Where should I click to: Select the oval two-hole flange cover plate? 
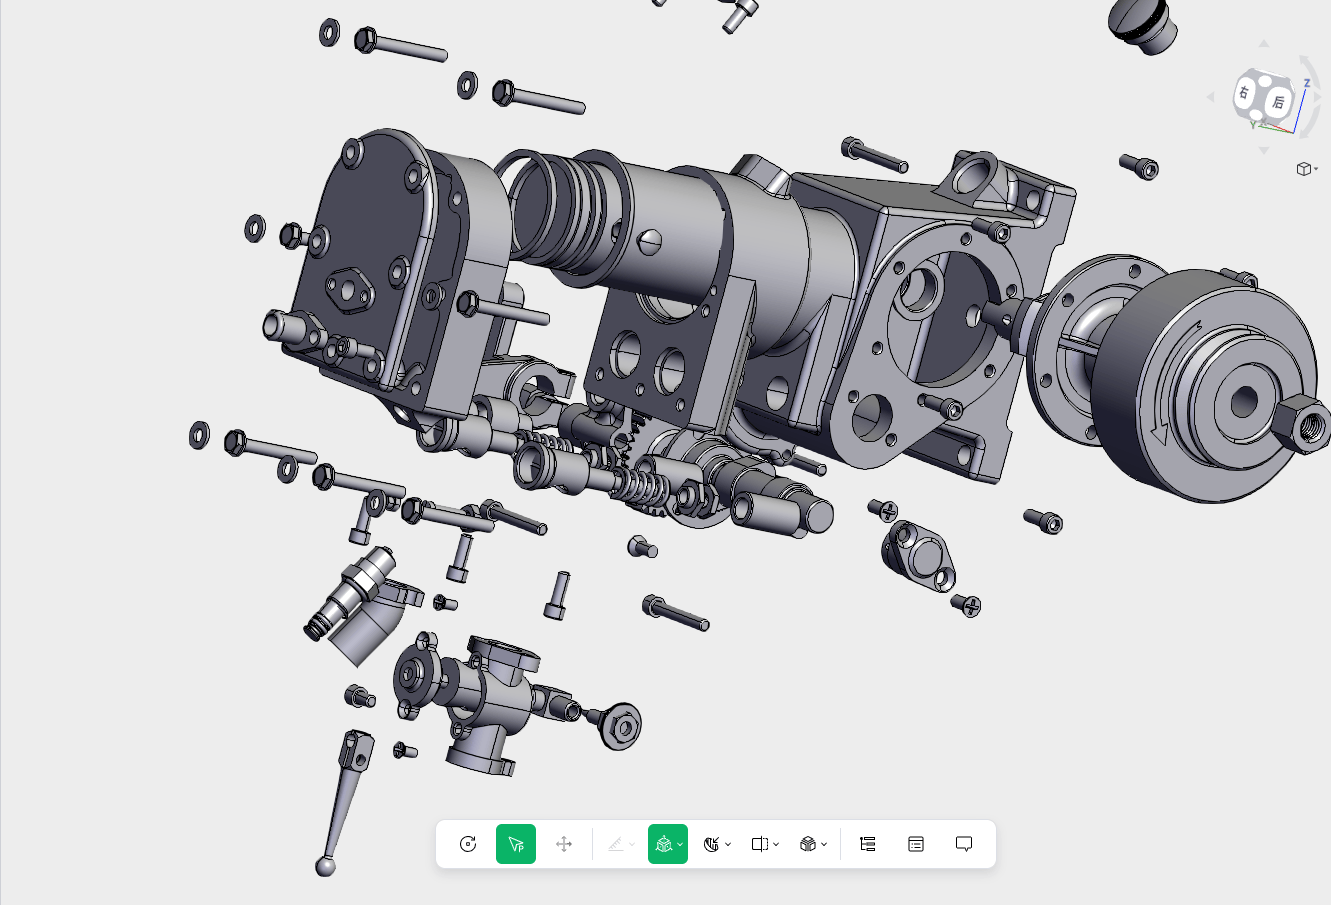click(x=919, y=556)
